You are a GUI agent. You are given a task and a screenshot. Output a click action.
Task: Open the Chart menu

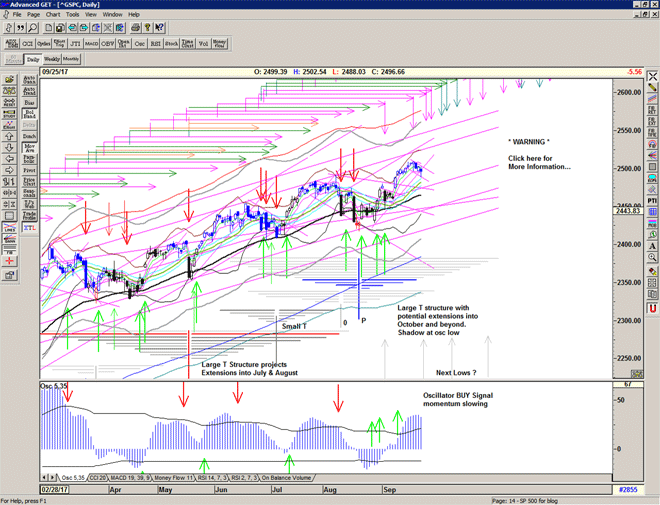(53, 15)
